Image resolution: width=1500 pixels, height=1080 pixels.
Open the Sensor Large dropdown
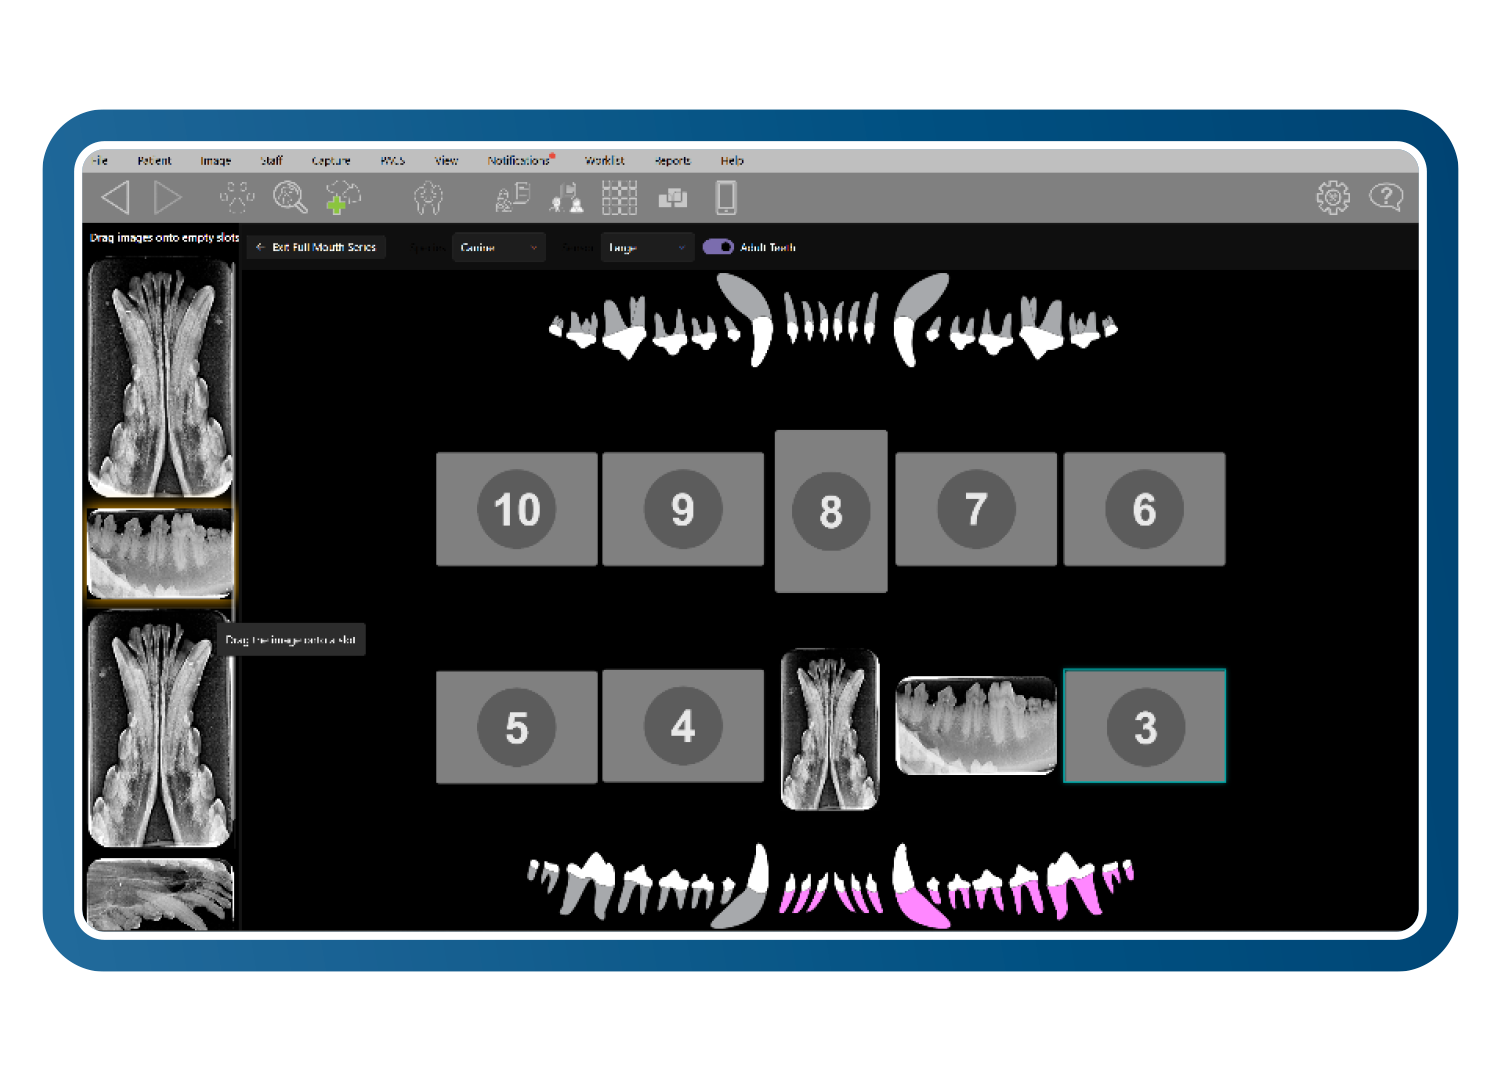[x=647, y=247]
